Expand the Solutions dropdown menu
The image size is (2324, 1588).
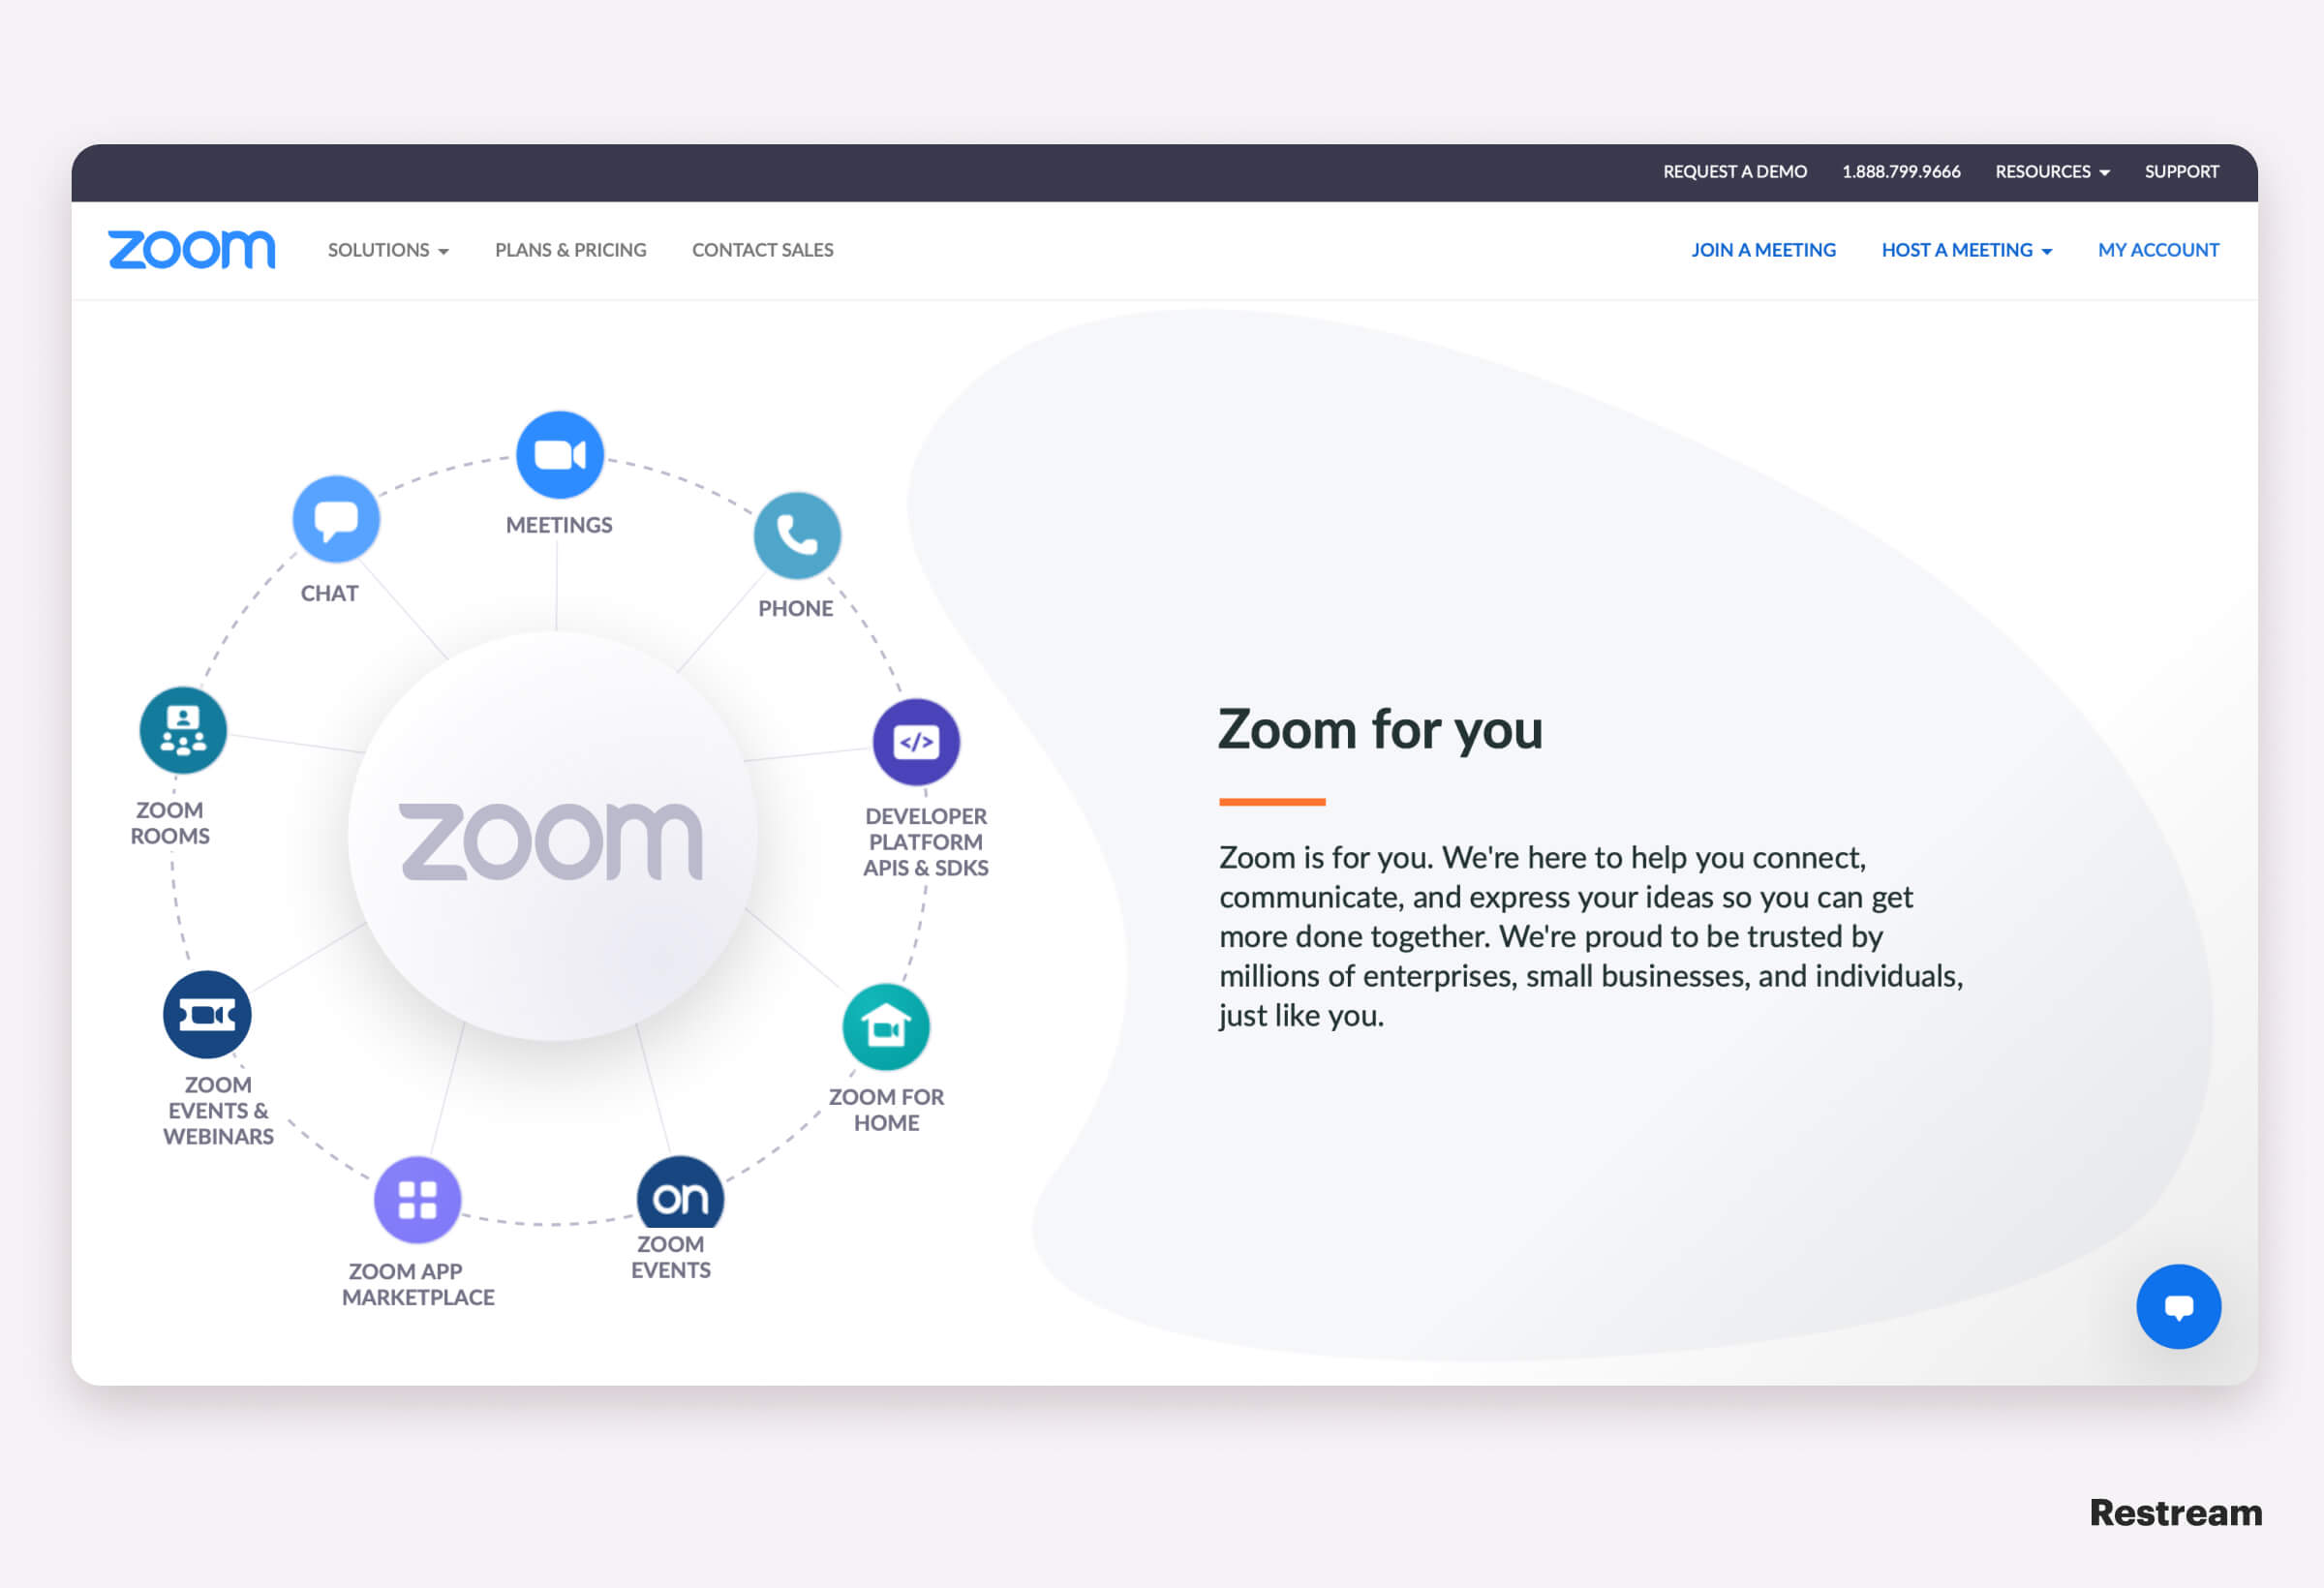388,249
